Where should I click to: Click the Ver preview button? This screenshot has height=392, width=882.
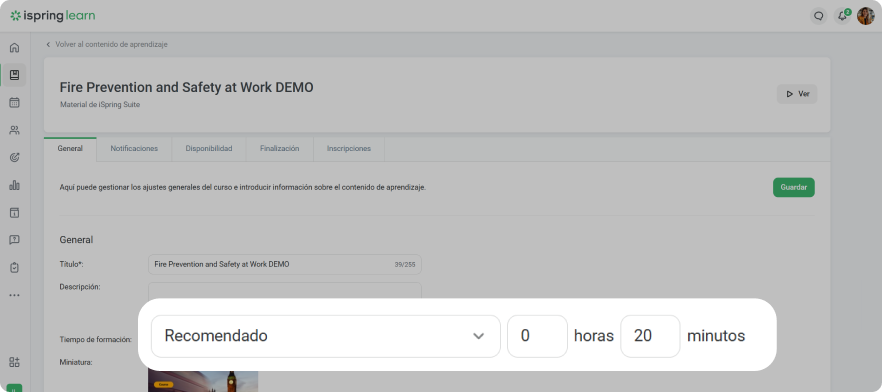pos(797,94)
